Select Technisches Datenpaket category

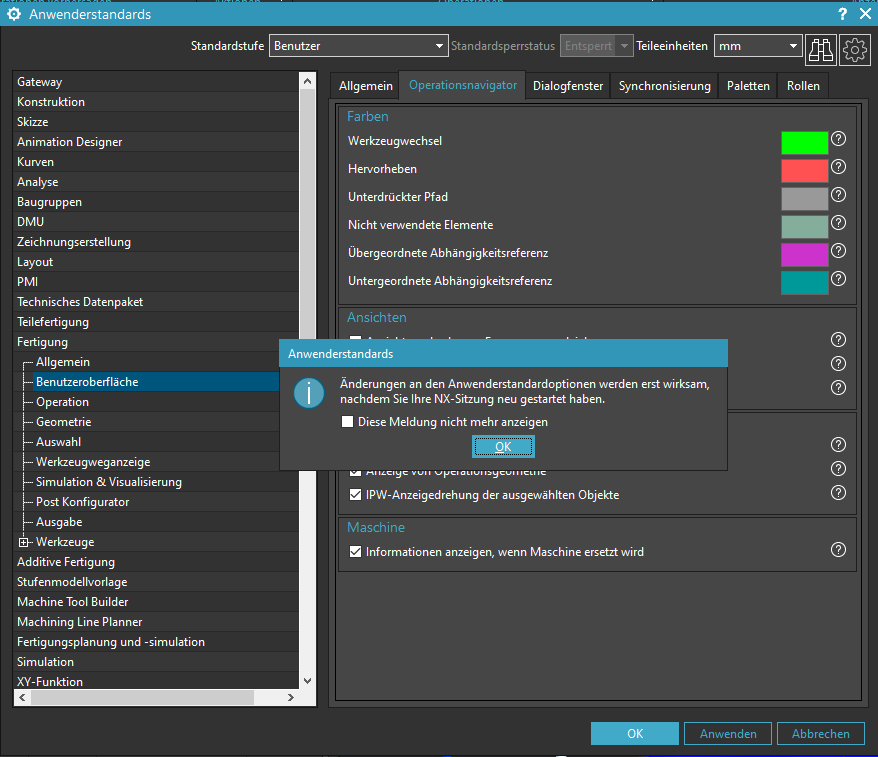click(156, 302)
